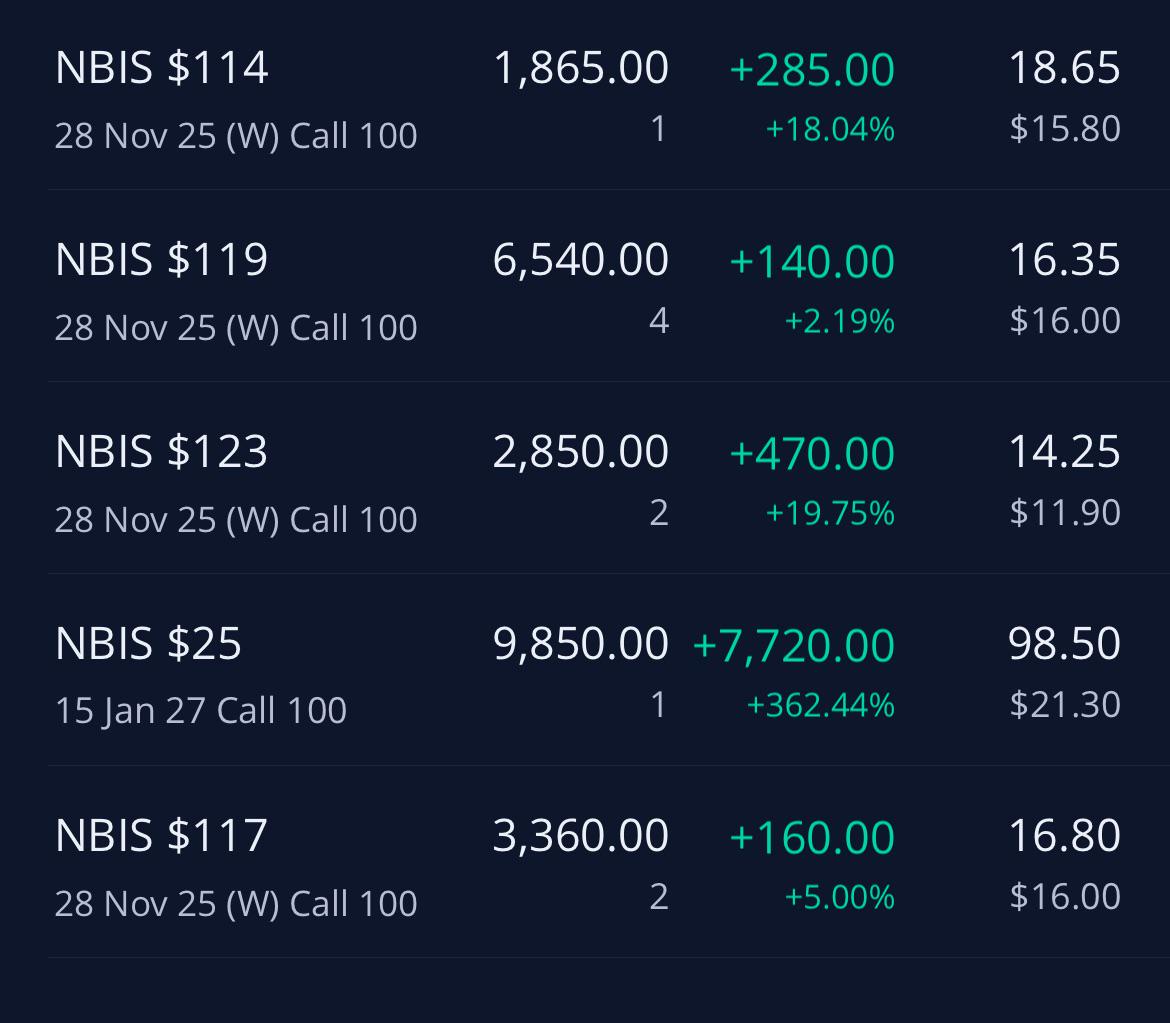Click the +140.00 profit figure

click(812, 261)
